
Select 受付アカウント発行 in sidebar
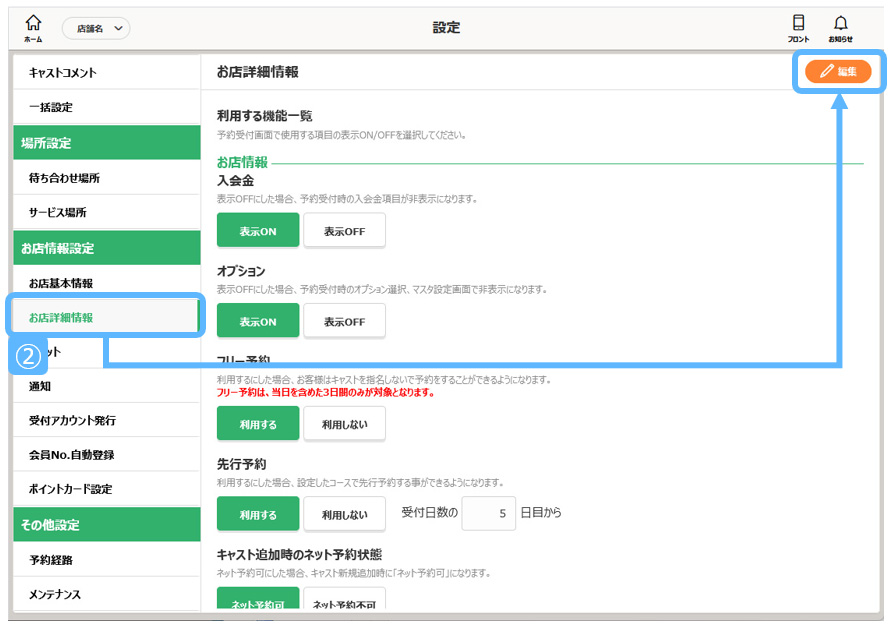(x=106, y=420)
